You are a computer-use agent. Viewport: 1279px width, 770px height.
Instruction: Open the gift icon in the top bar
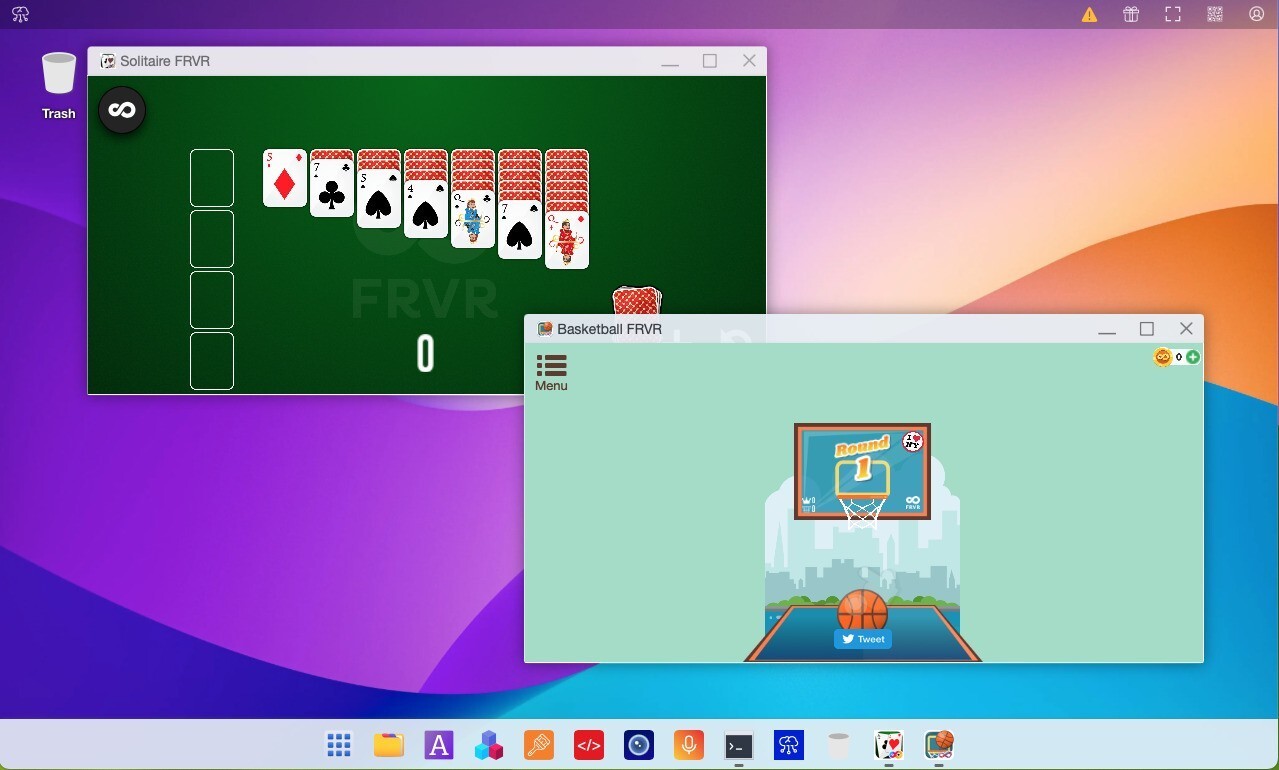tap(1130, 14)
